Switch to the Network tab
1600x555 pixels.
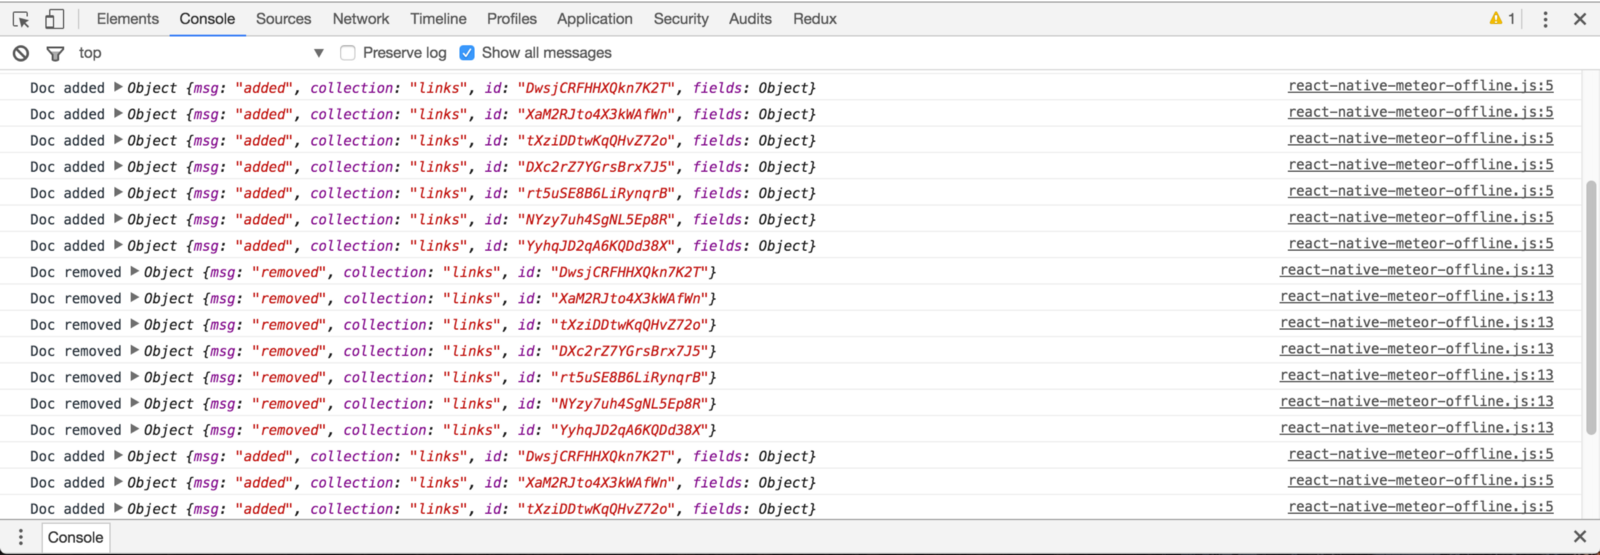click(x=361, y=19)
